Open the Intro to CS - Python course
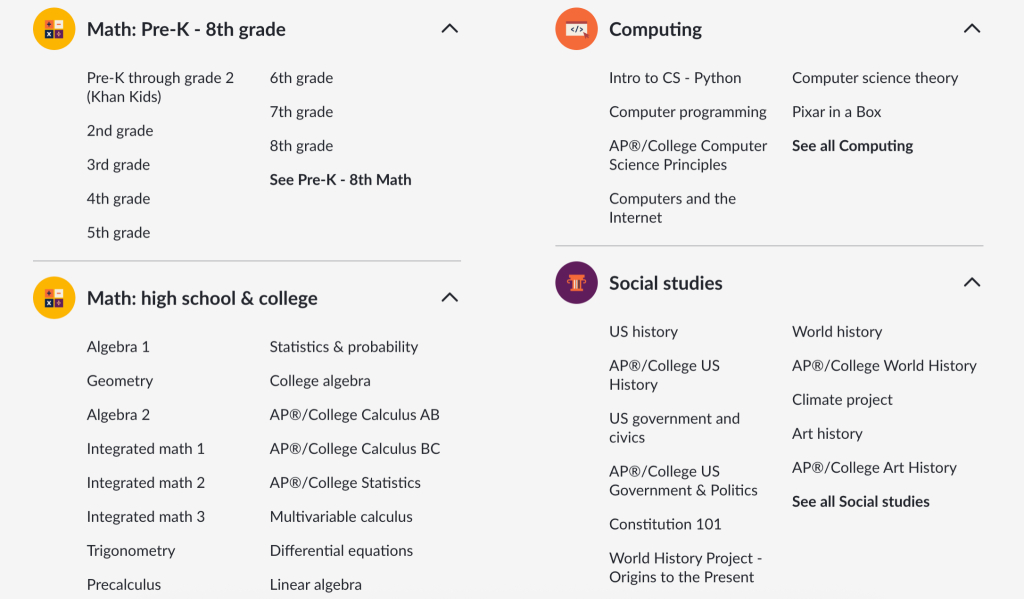1024x599 pixels. (675, 78)
